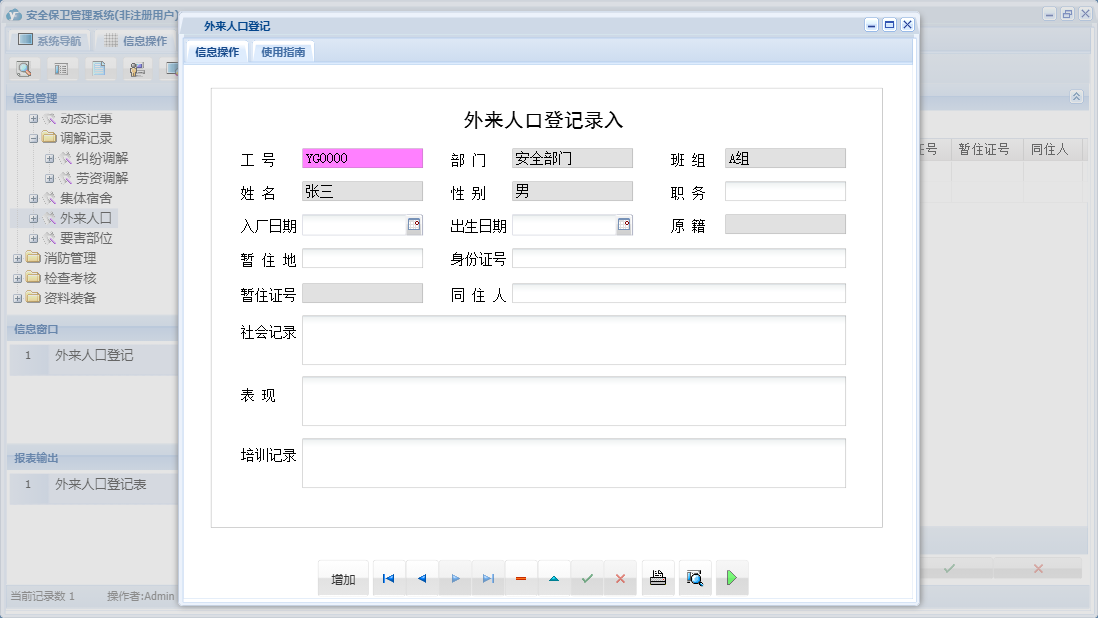
Task: Open the 入厂日期 calendar picker
Action: [x=414, y=225]
